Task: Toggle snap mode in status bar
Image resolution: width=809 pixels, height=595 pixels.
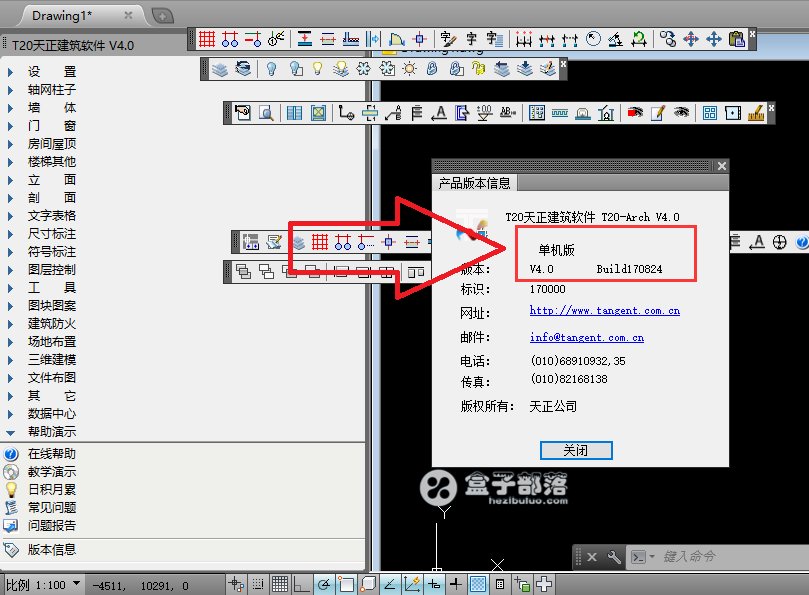Action: pyautogui.click(x=258, y=584)
